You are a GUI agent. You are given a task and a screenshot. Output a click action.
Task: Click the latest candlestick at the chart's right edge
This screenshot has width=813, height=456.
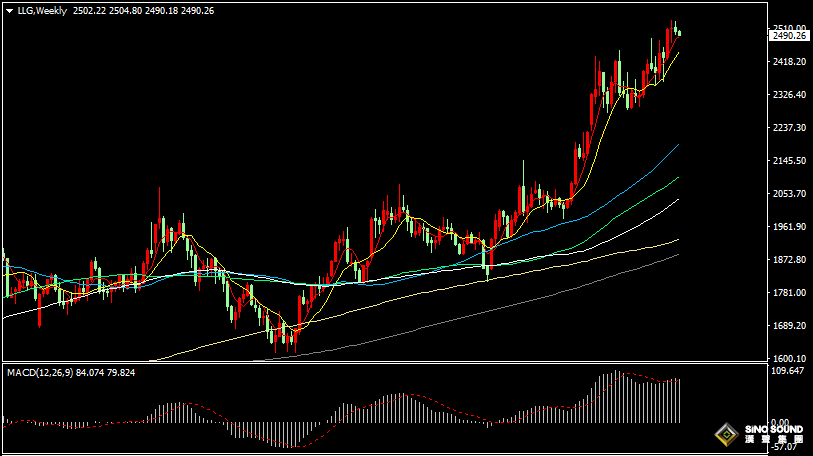tap(680, 32)
